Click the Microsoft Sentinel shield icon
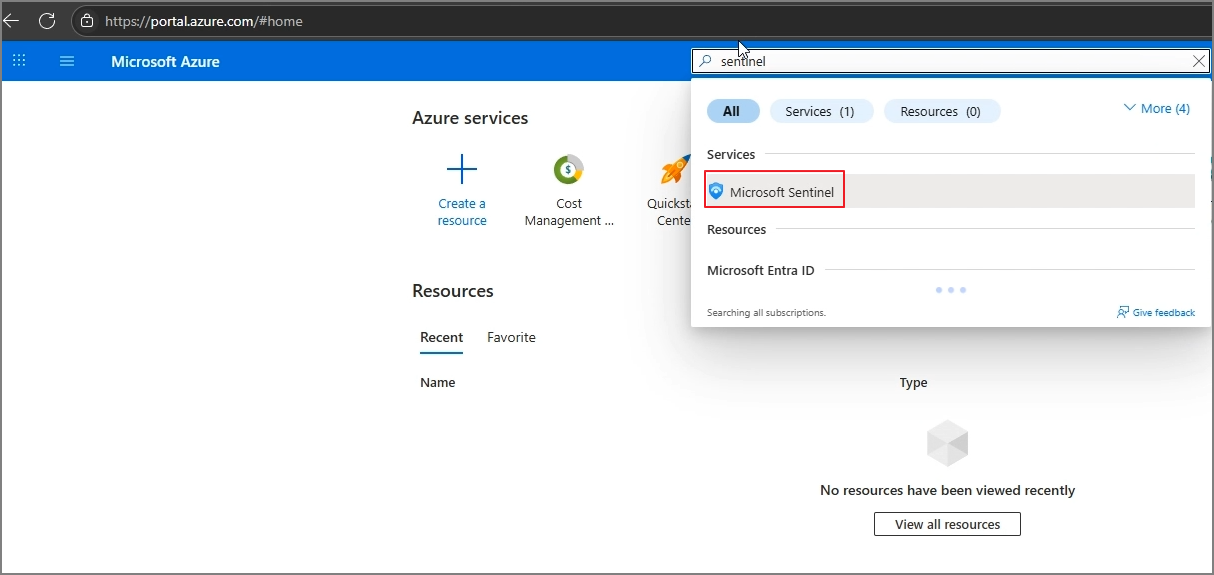Image resolution: width=1214 pixels, height=575 pixels. [716, 191]
